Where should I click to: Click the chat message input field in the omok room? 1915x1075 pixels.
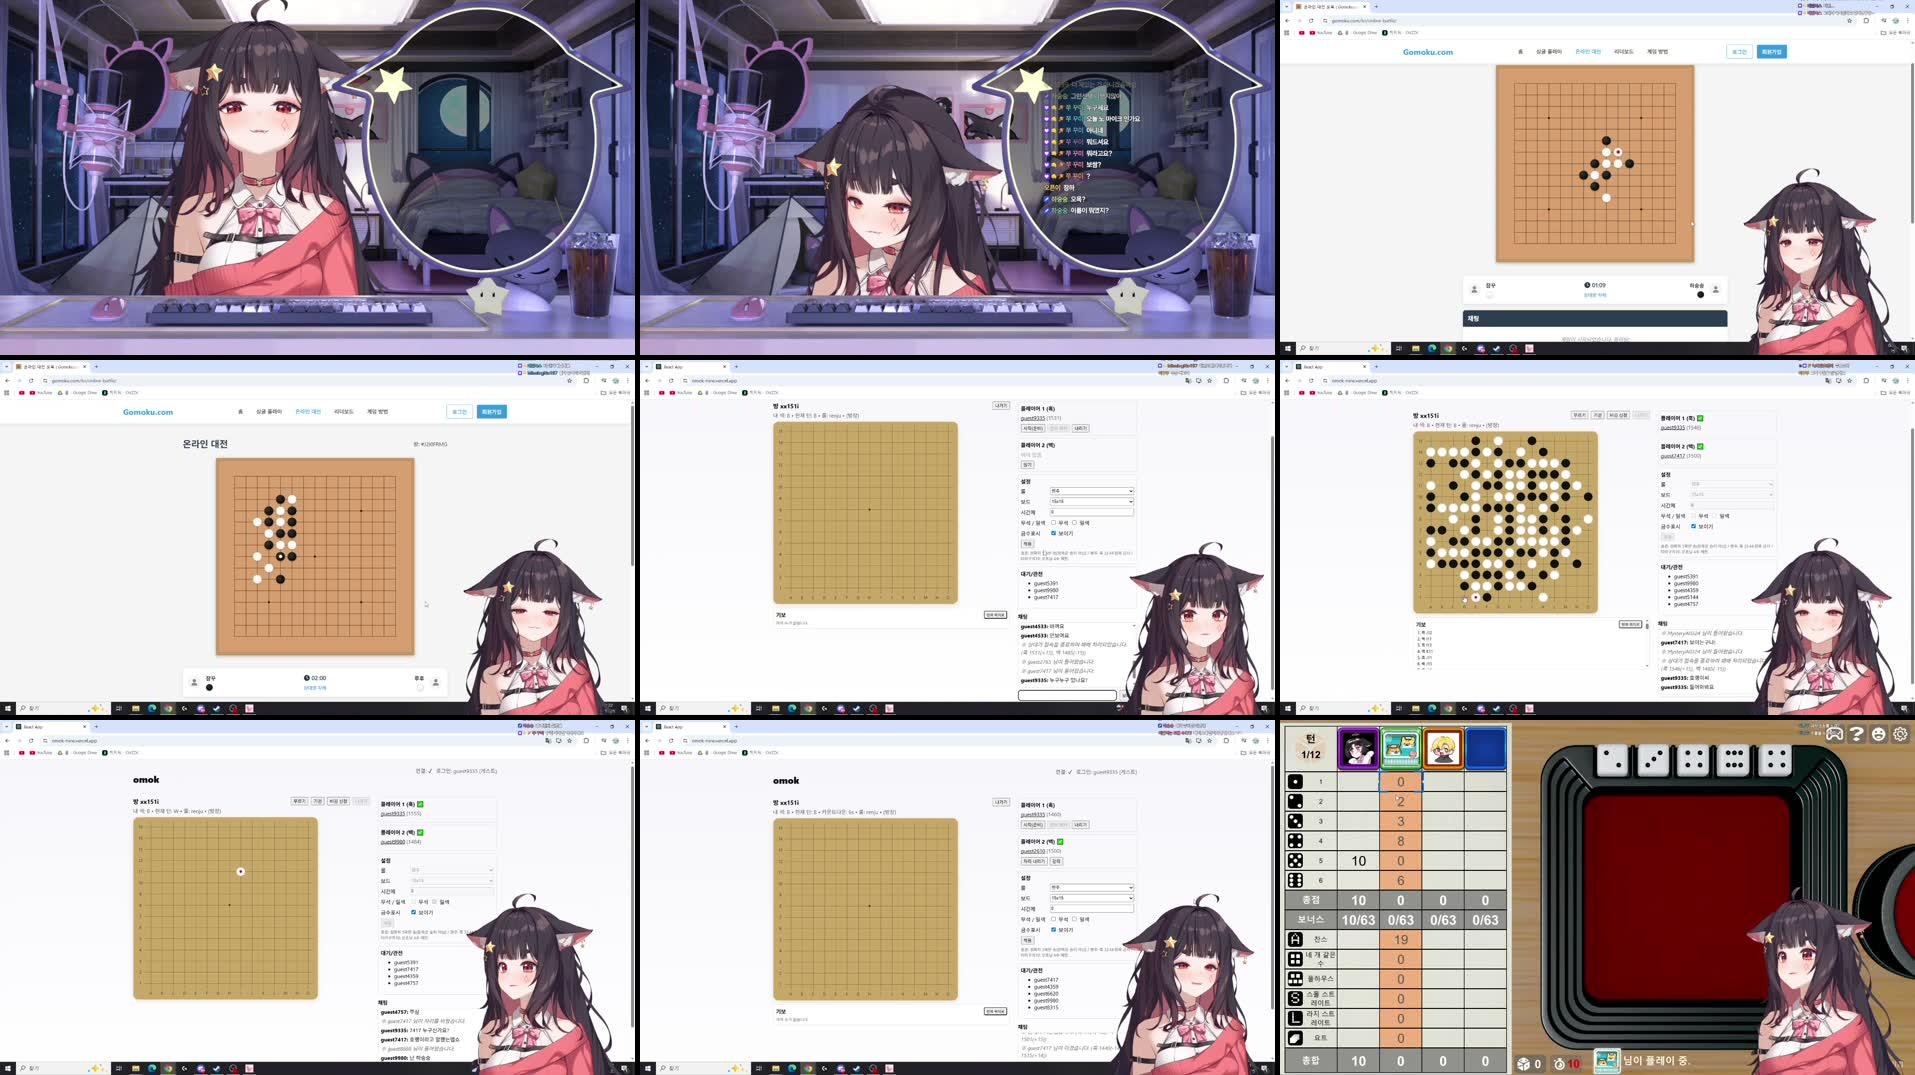1067,695
